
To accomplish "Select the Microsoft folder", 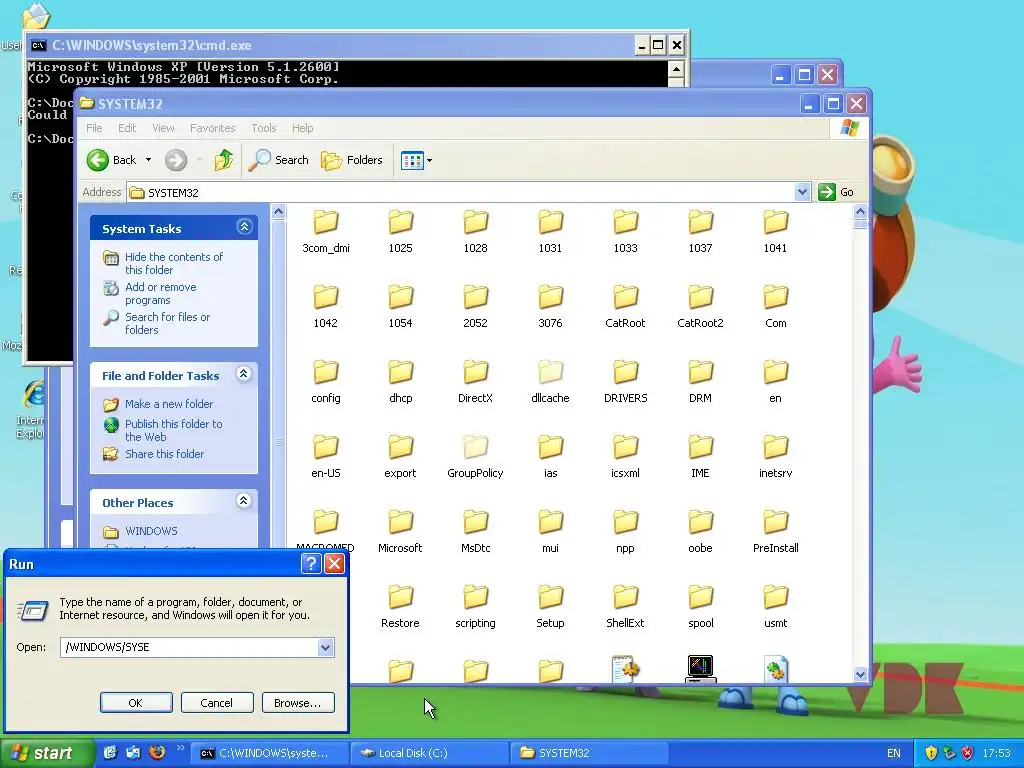I will 400,532.
